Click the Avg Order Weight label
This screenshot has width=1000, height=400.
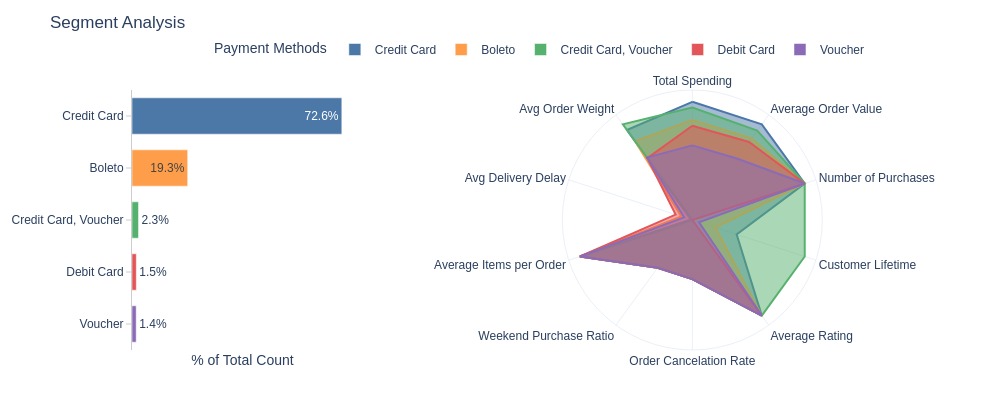566,109
